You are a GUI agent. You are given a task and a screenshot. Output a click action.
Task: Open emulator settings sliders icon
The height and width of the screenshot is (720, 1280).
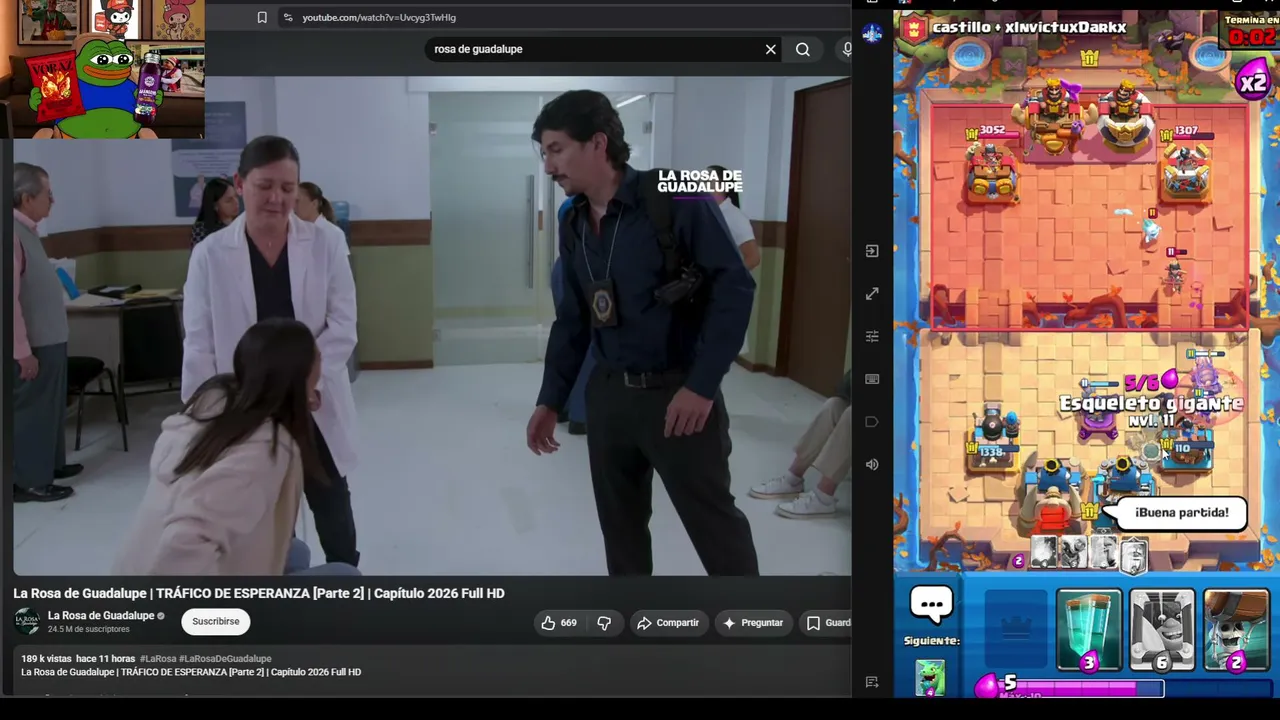coord(872,336)
